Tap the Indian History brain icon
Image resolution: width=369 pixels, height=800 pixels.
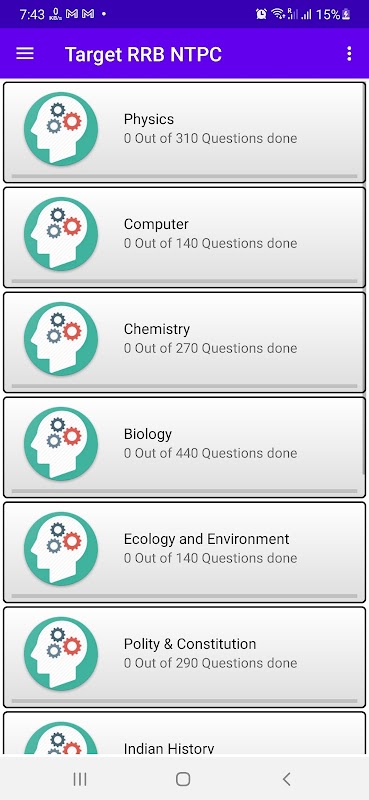pos(61,737)
